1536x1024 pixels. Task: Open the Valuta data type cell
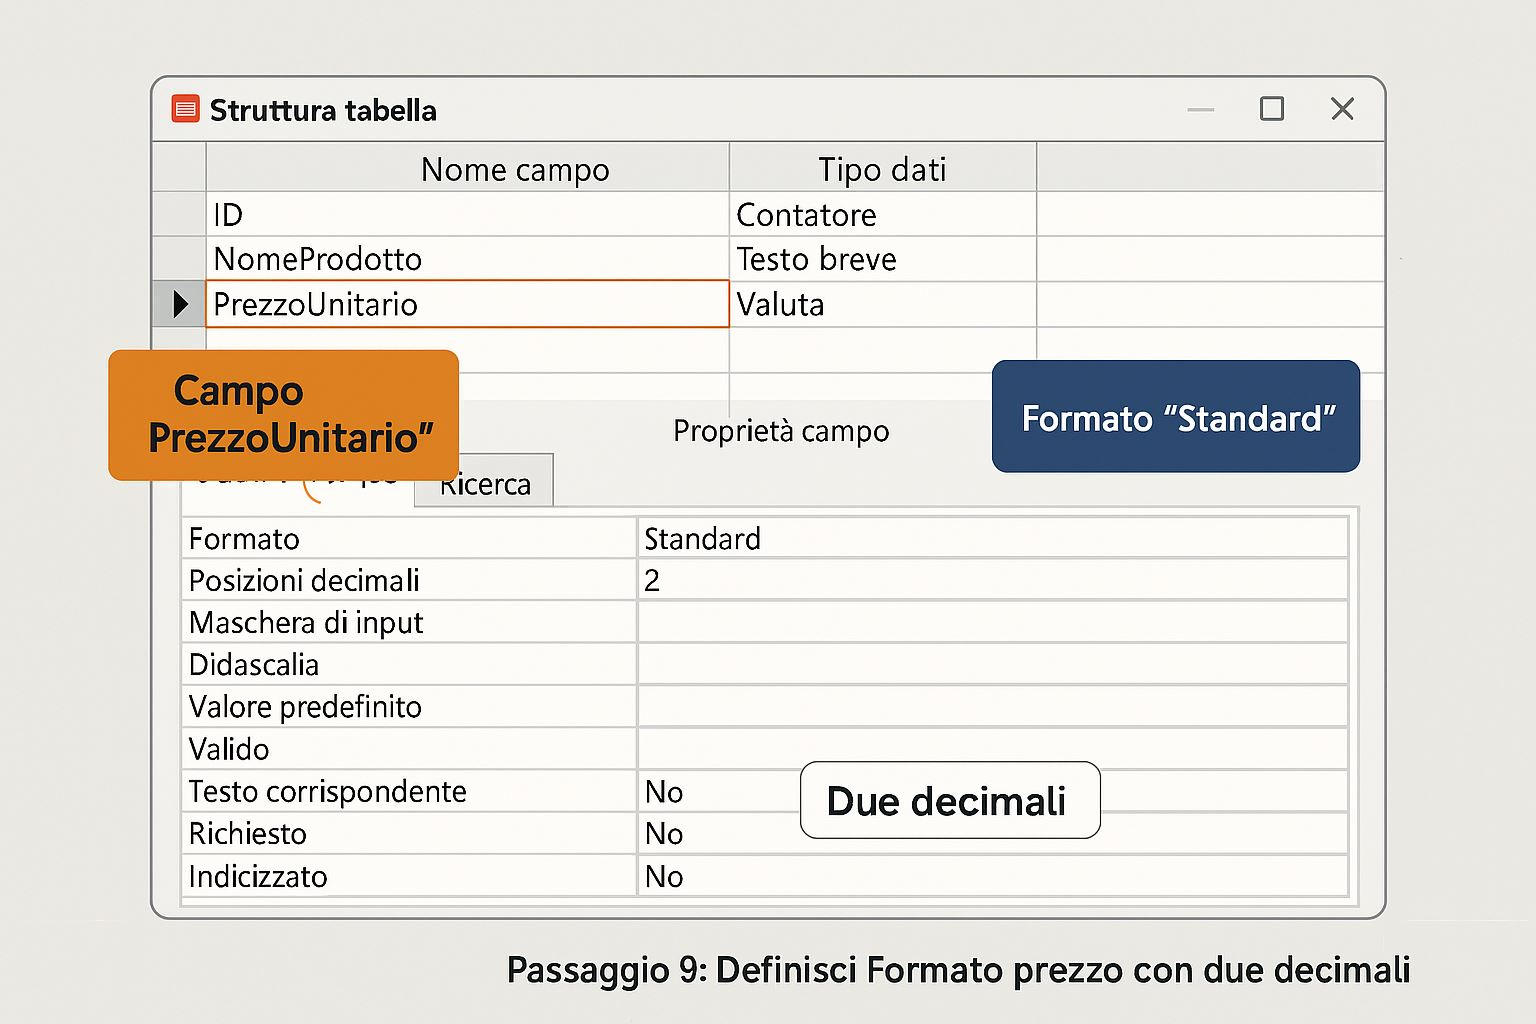[x=882, y=304]
